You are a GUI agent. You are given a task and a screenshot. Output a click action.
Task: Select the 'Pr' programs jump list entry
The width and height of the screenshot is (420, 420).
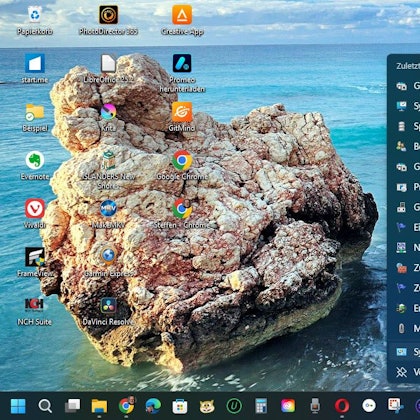[405, 187]
